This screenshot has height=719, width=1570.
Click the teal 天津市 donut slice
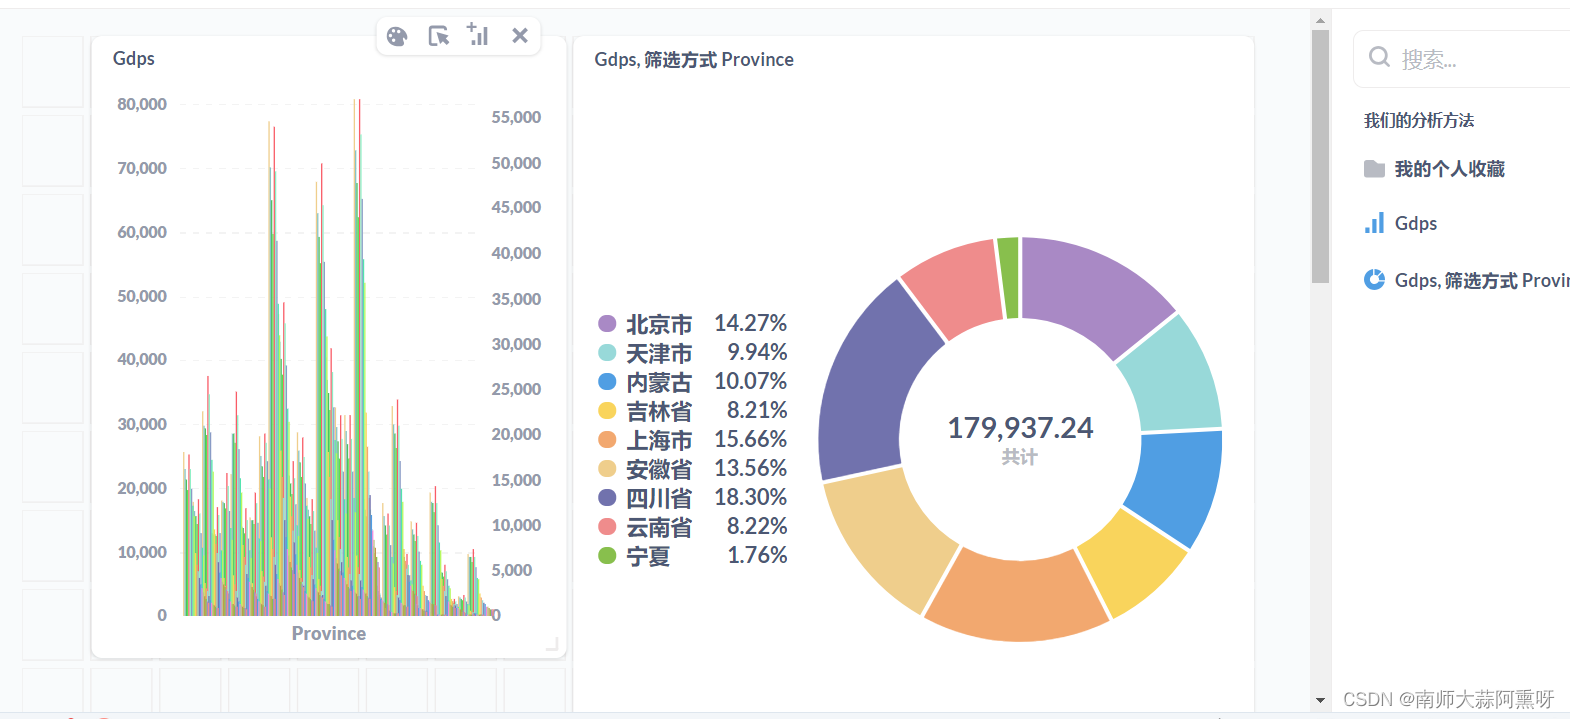pos(1174,378)
